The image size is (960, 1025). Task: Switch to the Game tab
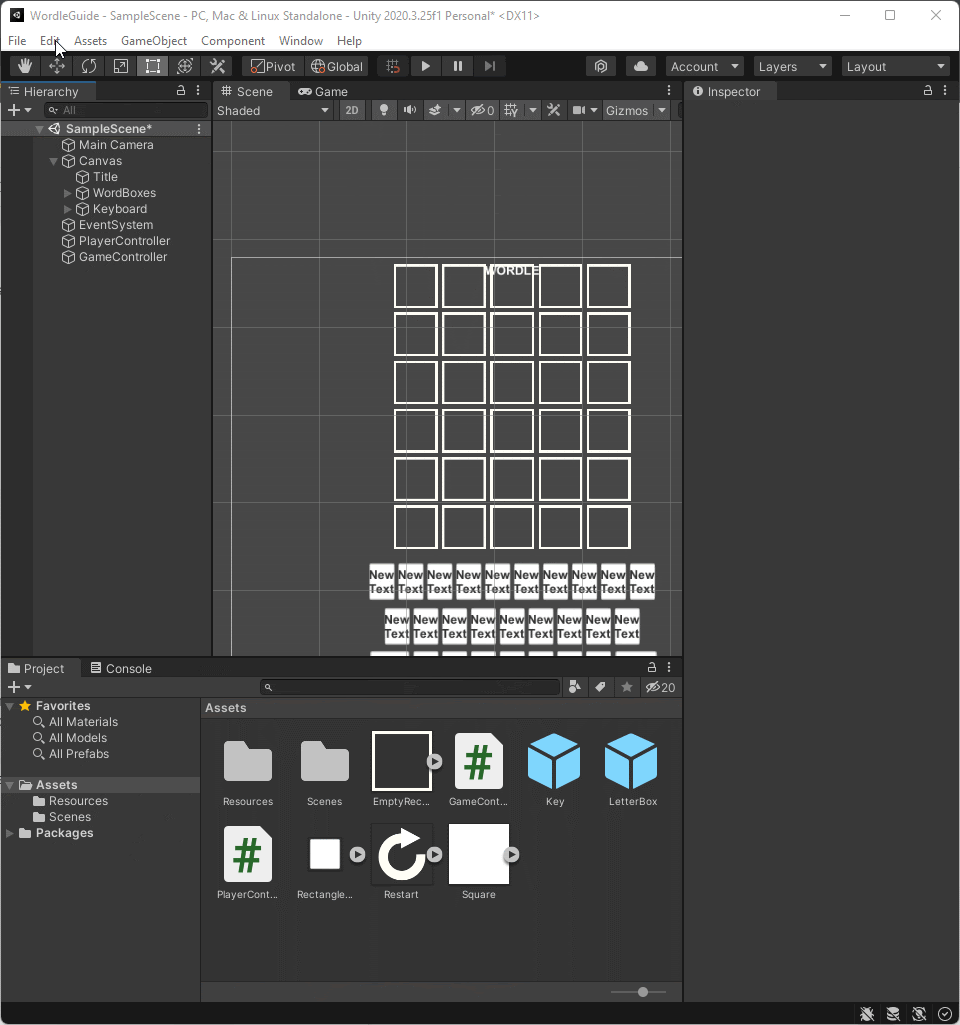click(323, 92)
